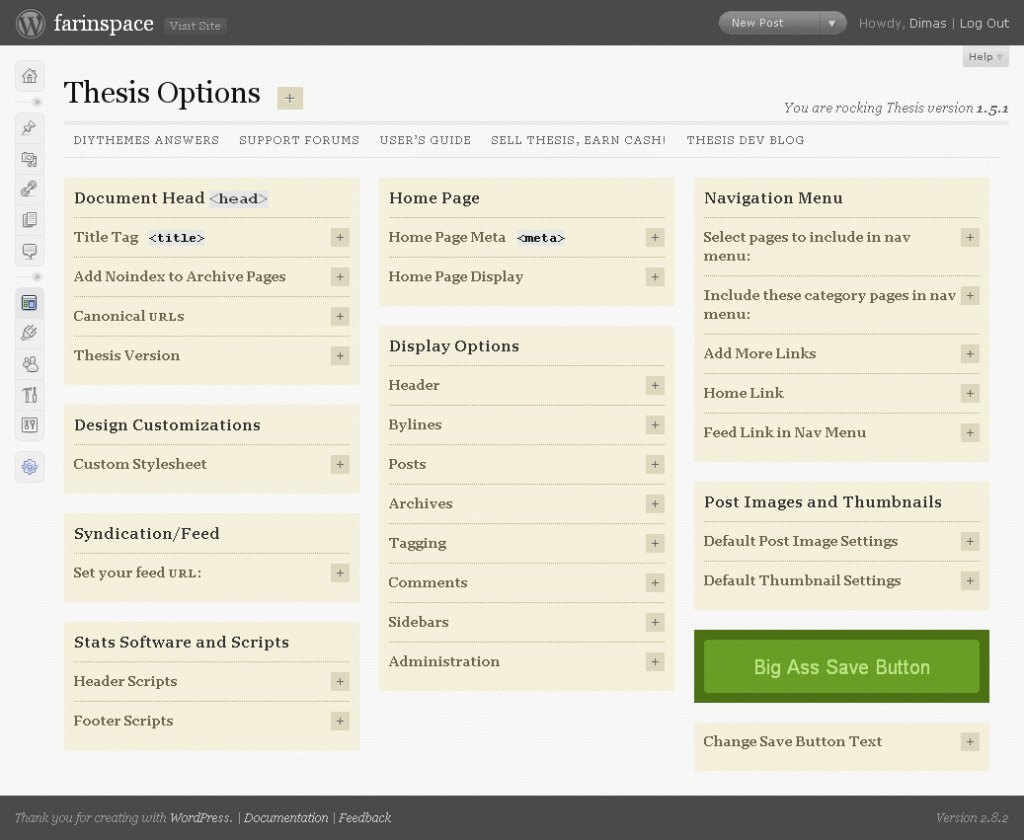Select the Plugins plug icon

30,333
